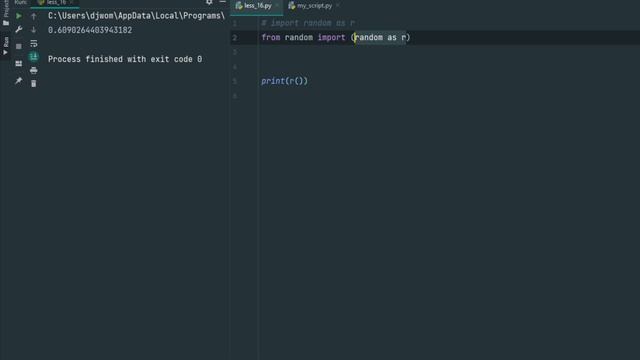Click line number 2 in gutter
Image resolution: width=640 pixels, height=360 pixels.
[x=235, y=38]
